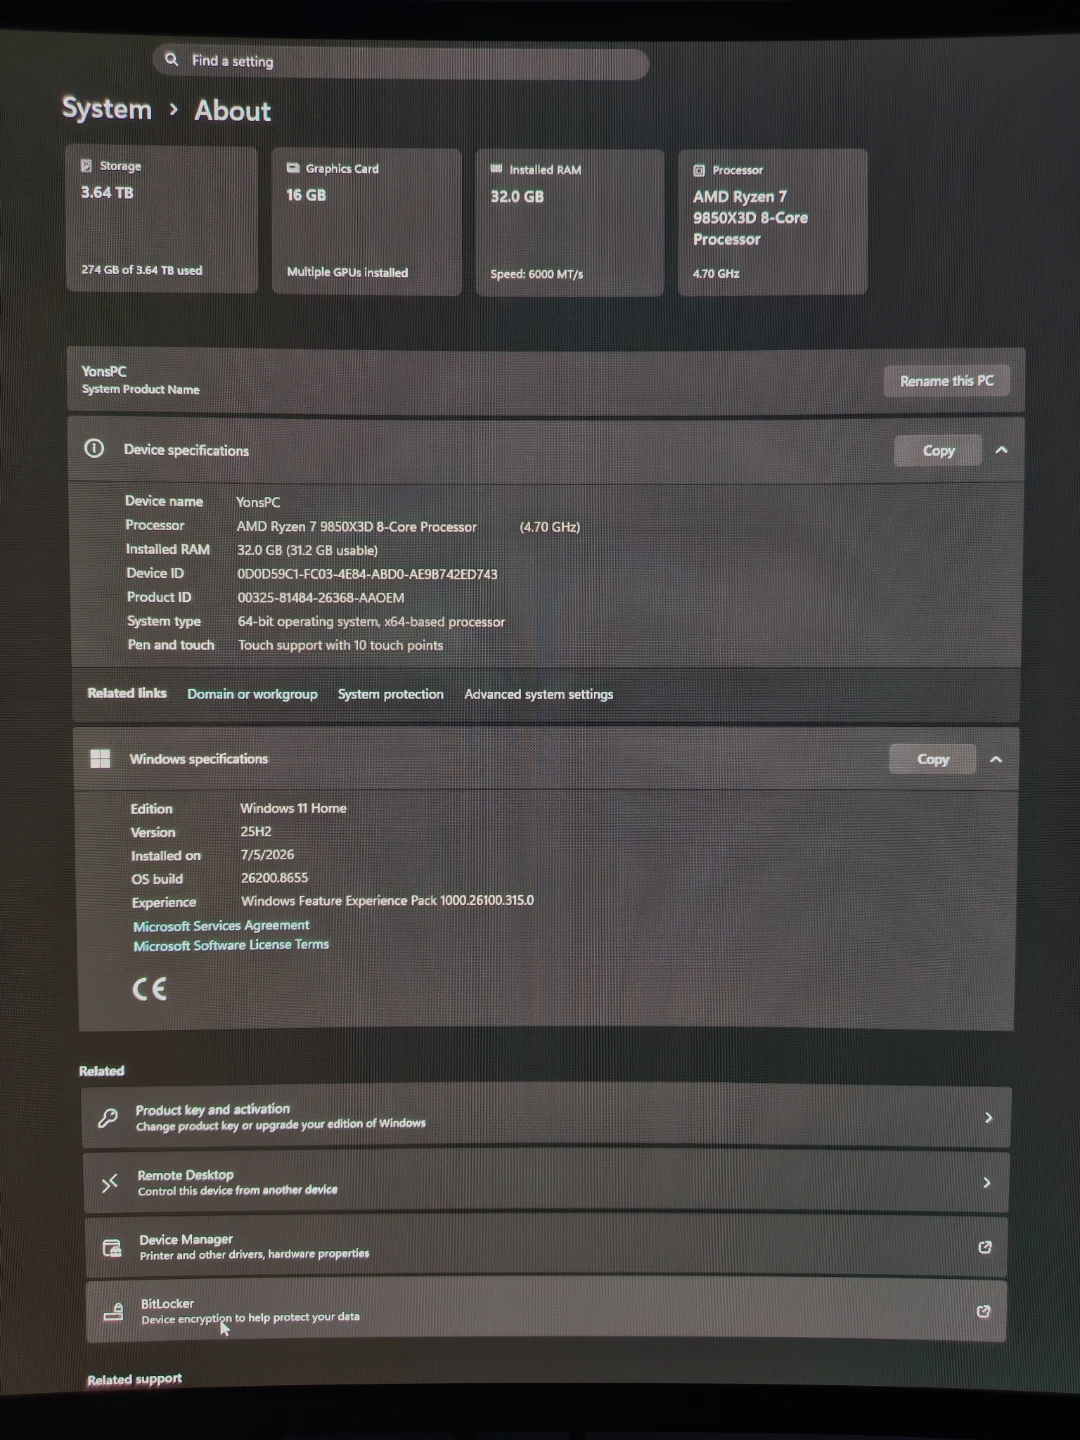The image size is (1080, 1440).
Task: Open Product key and activation
Action: (546, 1117)
